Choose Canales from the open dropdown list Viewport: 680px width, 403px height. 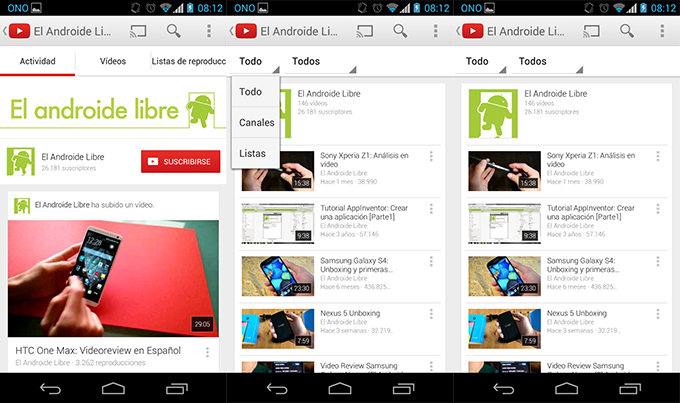tap(256, 122)
